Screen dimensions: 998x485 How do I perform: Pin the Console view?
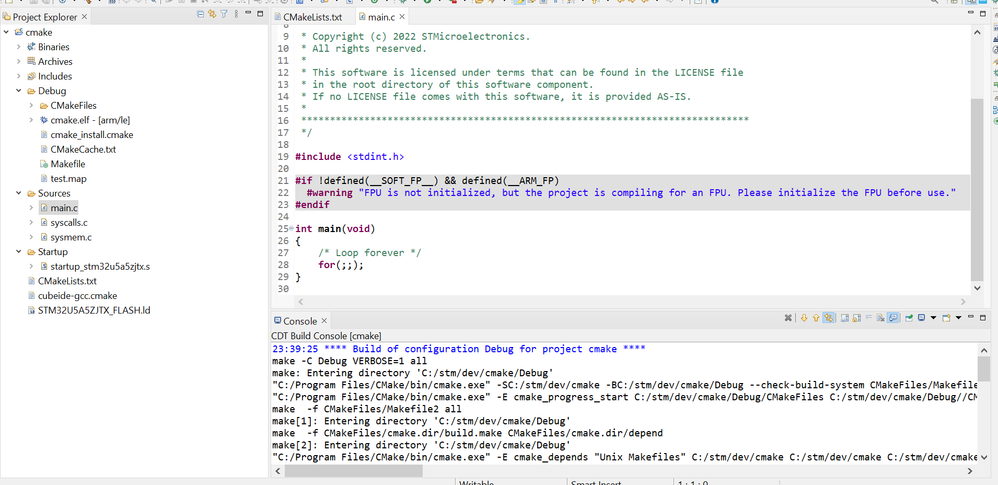909,318
